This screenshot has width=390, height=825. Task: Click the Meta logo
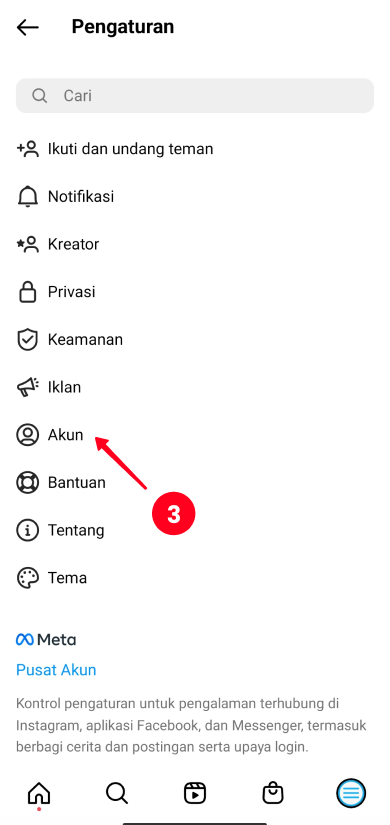click(x=46, y=640)
